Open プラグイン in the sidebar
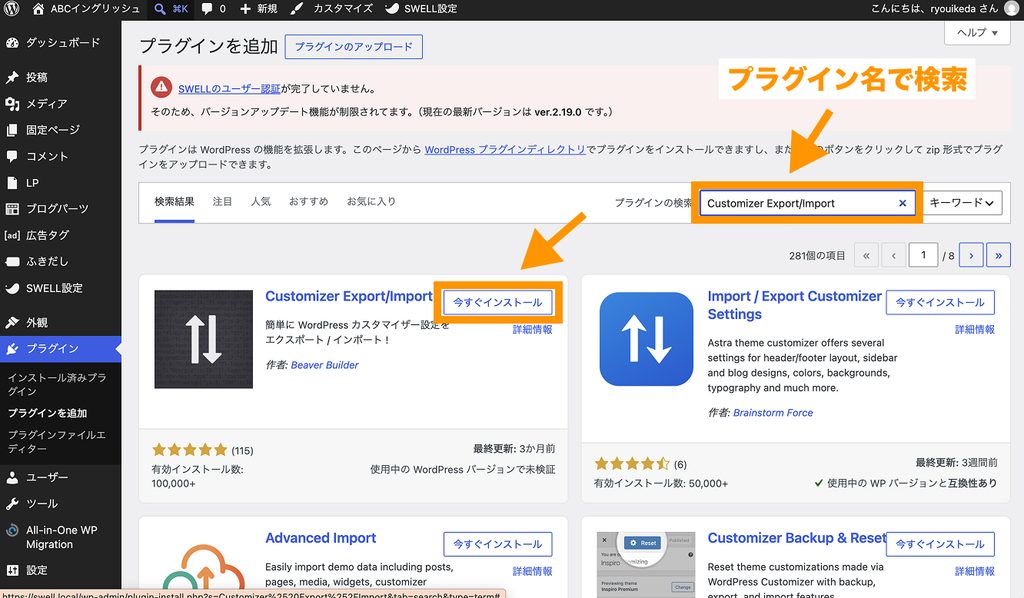The width and height of the screenshot is (1024, 598). click(x=60, y=349)
